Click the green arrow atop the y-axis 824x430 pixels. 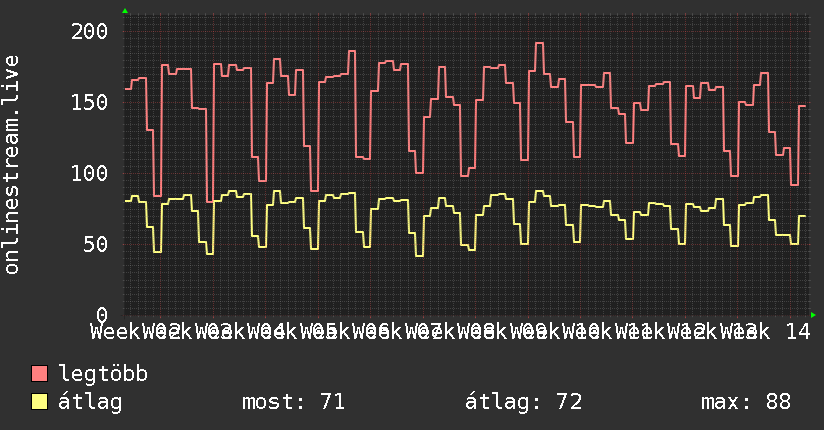pyautogui.click(x=125, y=11)
